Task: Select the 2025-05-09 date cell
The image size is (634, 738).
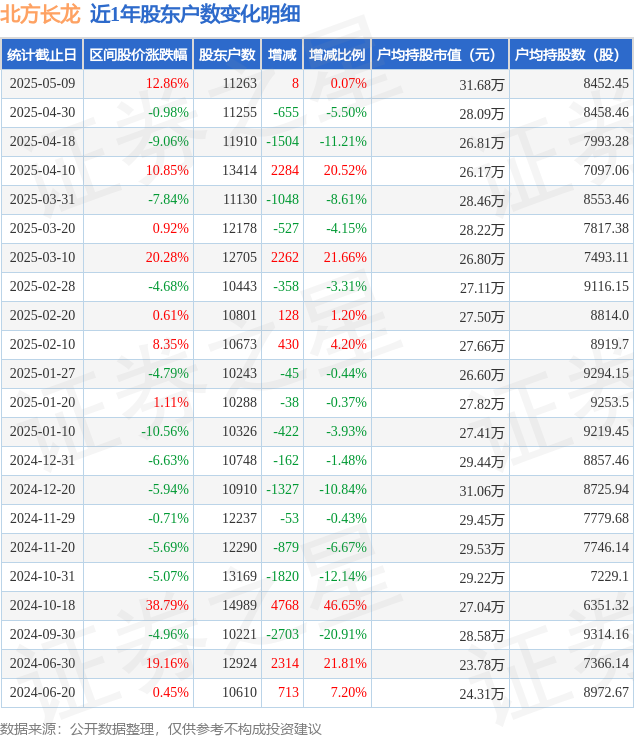Action: (x=42, y=84)
